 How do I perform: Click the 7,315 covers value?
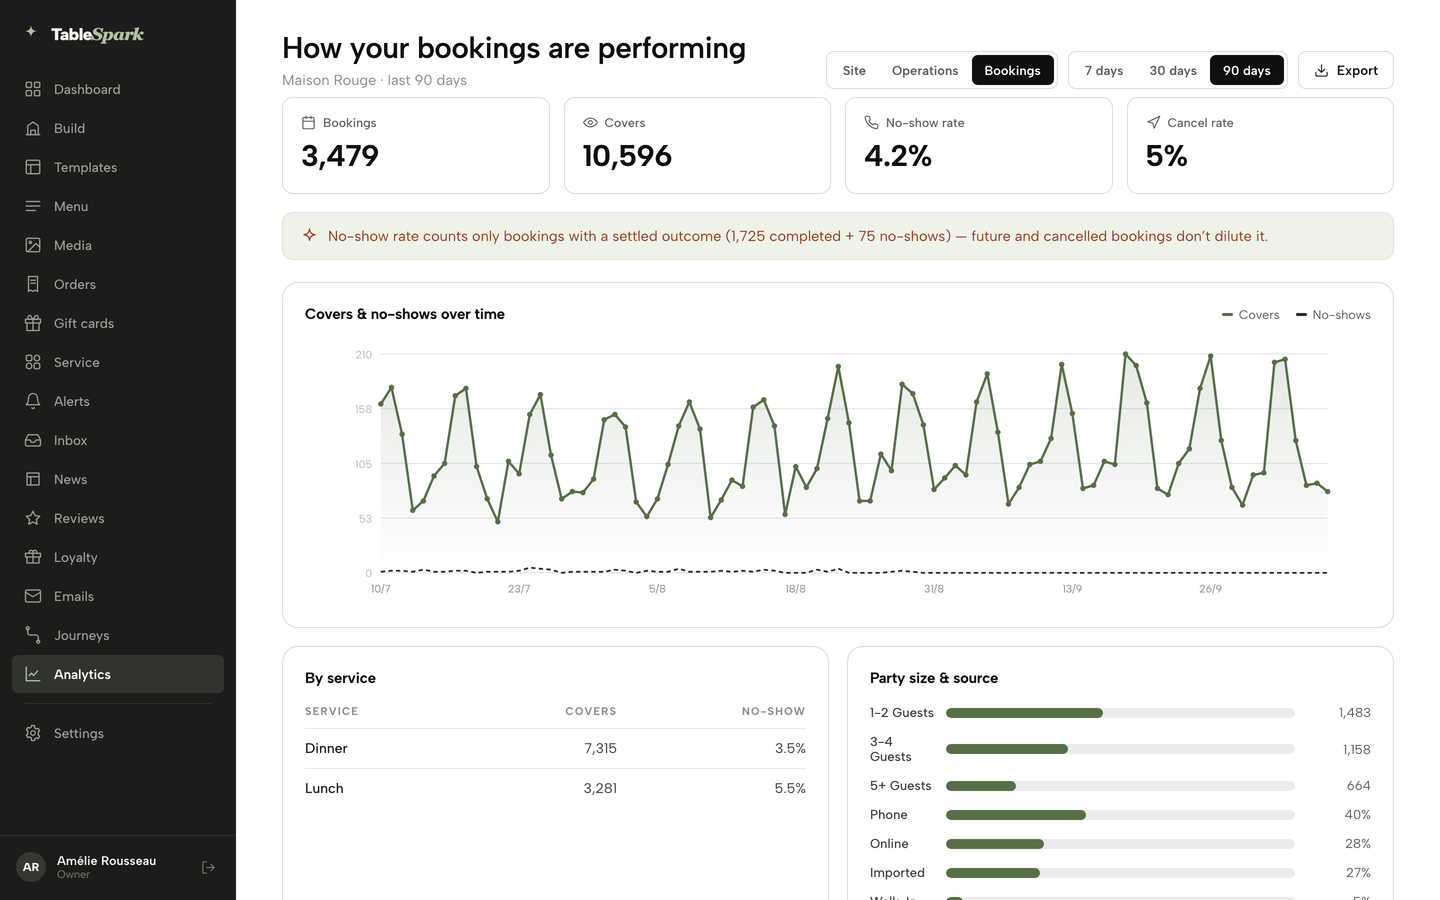click(600, 748)
